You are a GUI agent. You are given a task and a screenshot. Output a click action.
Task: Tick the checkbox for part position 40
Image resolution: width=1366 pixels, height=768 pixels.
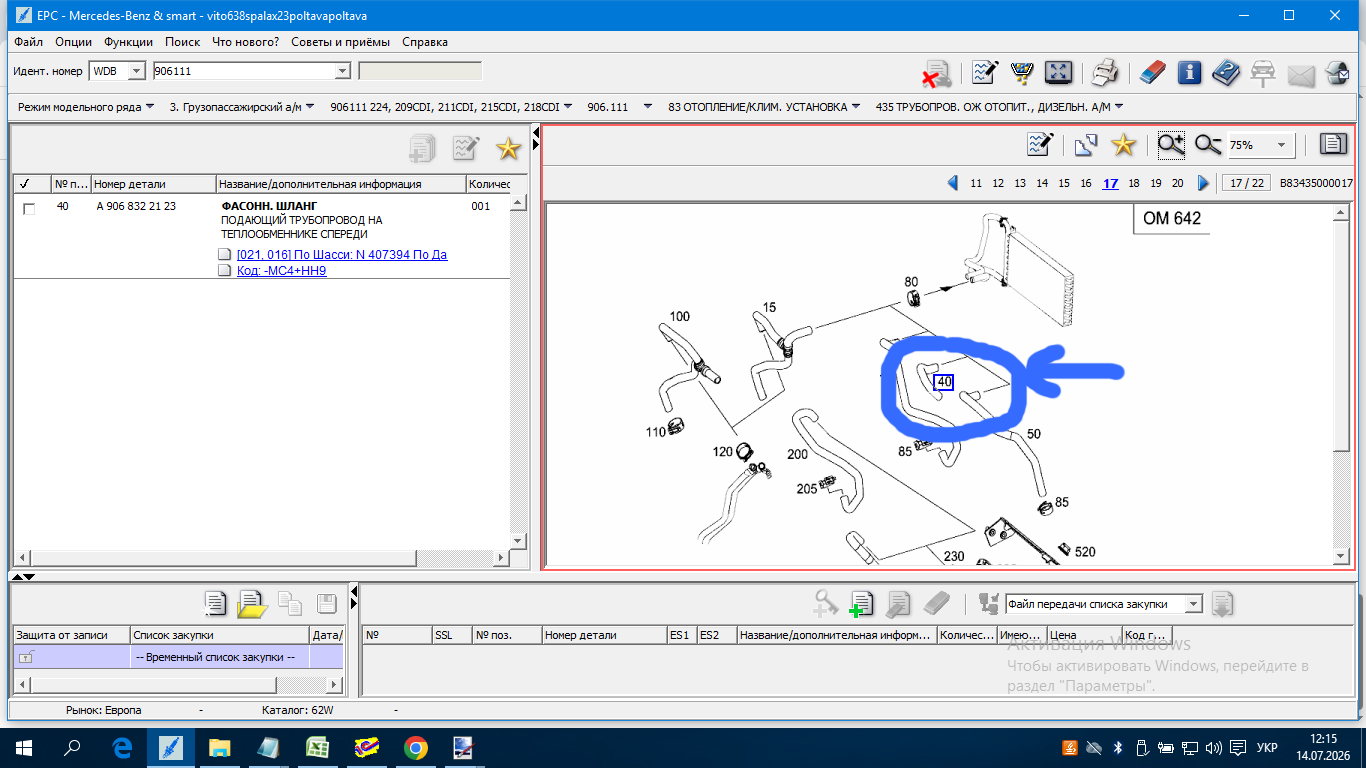29,208
